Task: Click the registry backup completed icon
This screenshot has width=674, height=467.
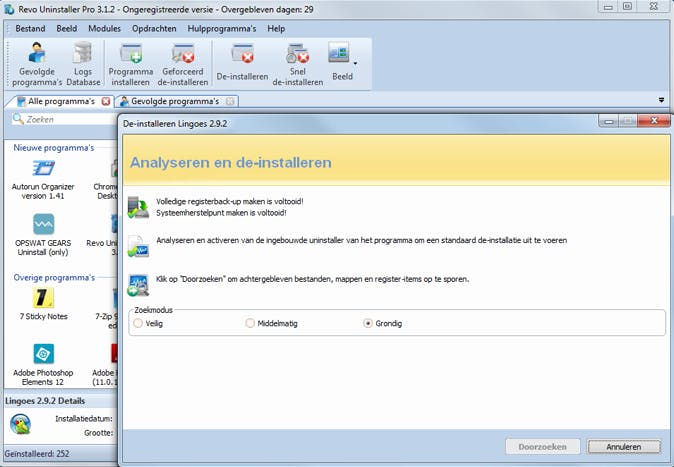Action: (x=138, y=207)
